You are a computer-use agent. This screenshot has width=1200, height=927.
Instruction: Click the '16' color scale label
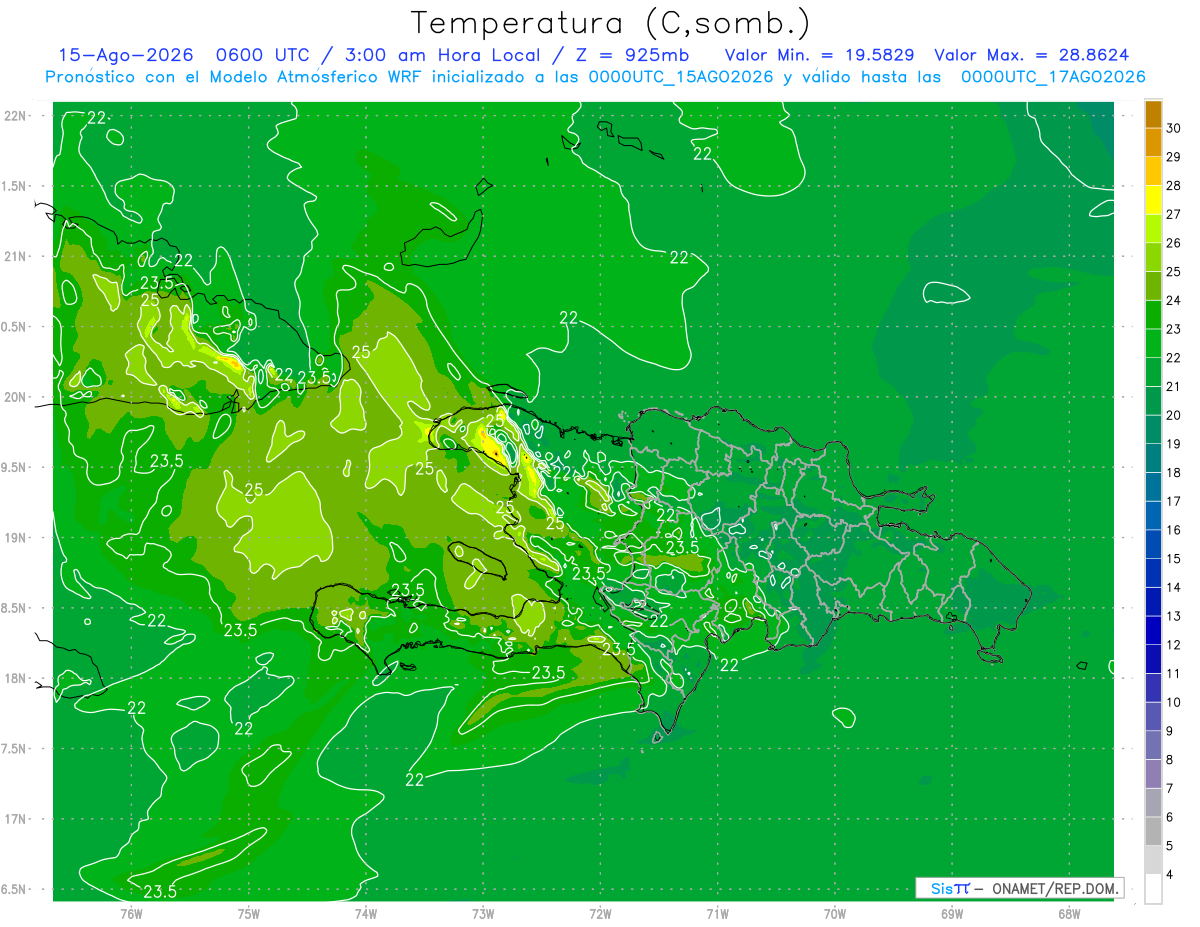point(1173,530)
